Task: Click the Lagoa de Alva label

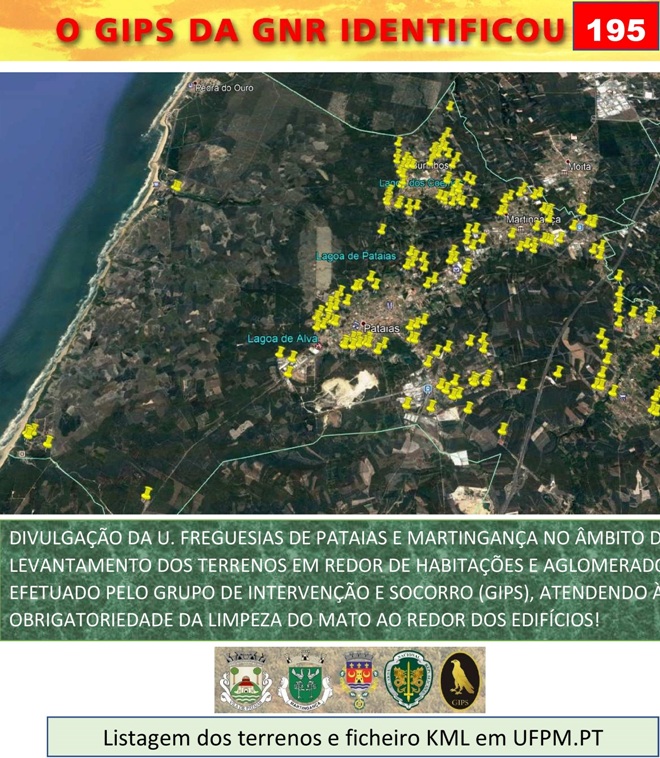Action: coord(282,339)
